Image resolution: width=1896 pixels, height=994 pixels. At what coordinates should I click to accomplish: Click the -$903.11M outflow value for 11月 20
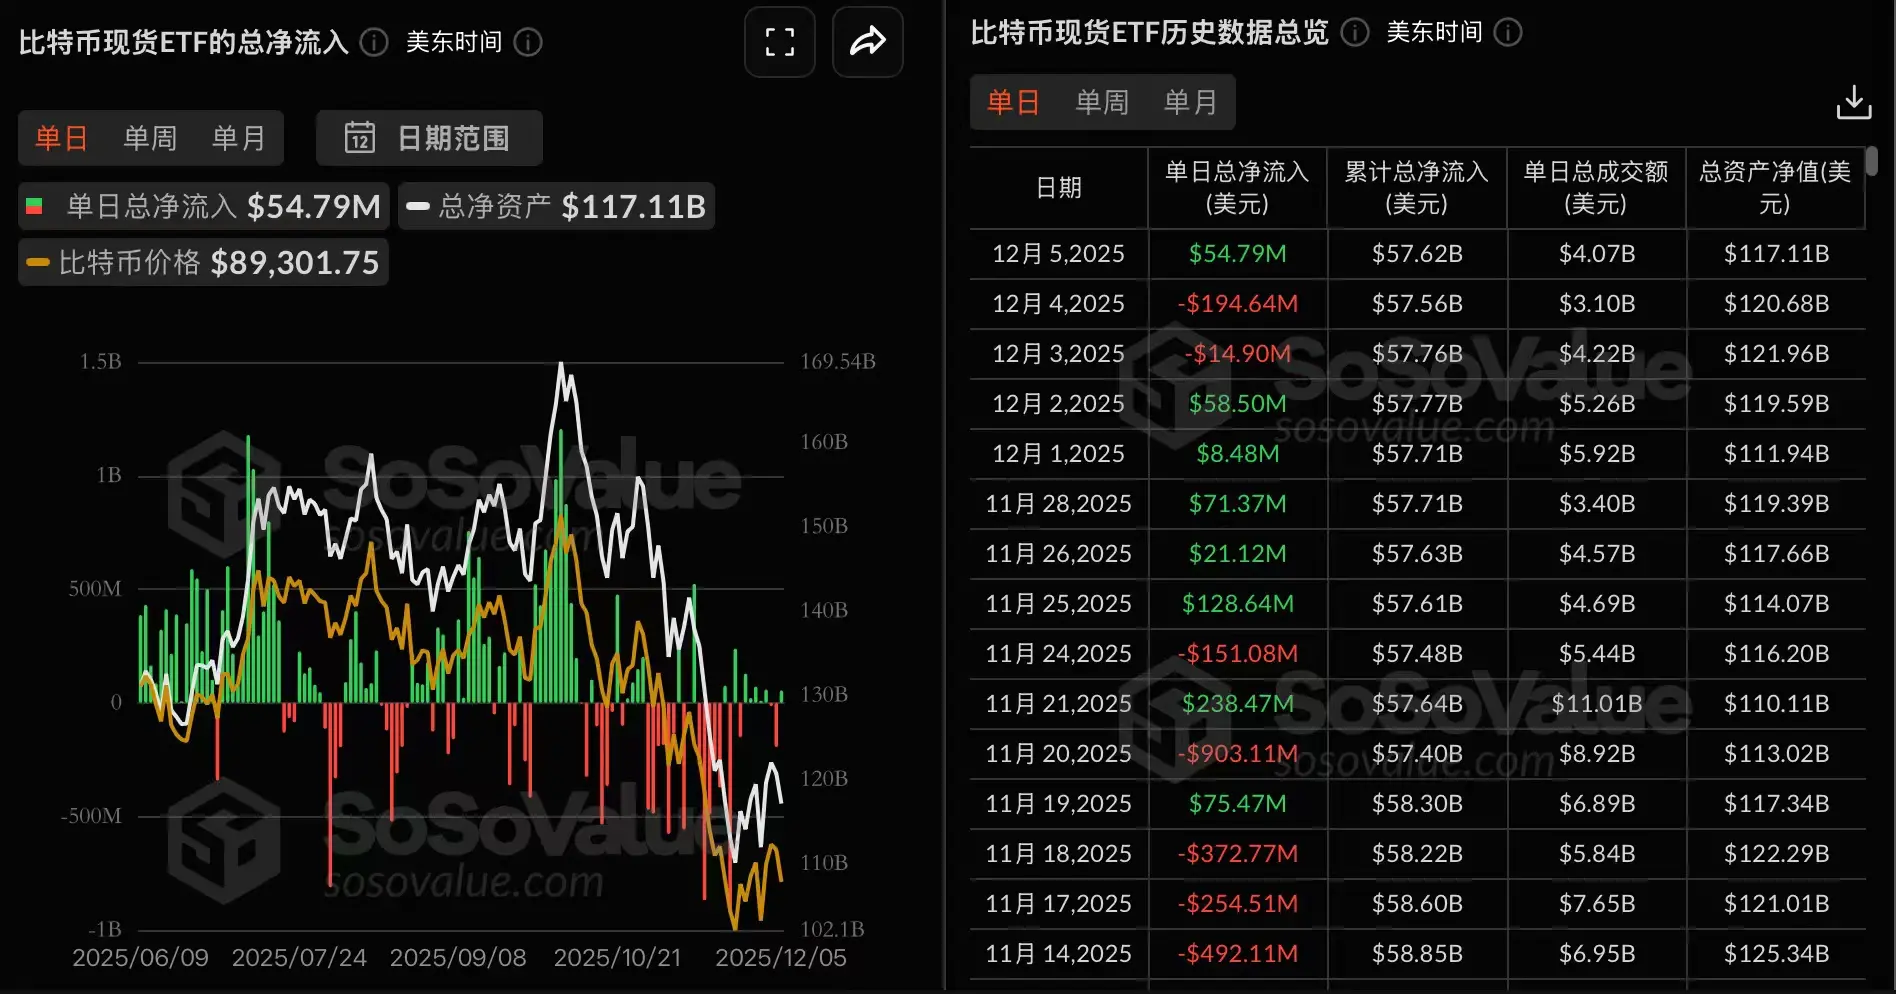click(1237, 753)
